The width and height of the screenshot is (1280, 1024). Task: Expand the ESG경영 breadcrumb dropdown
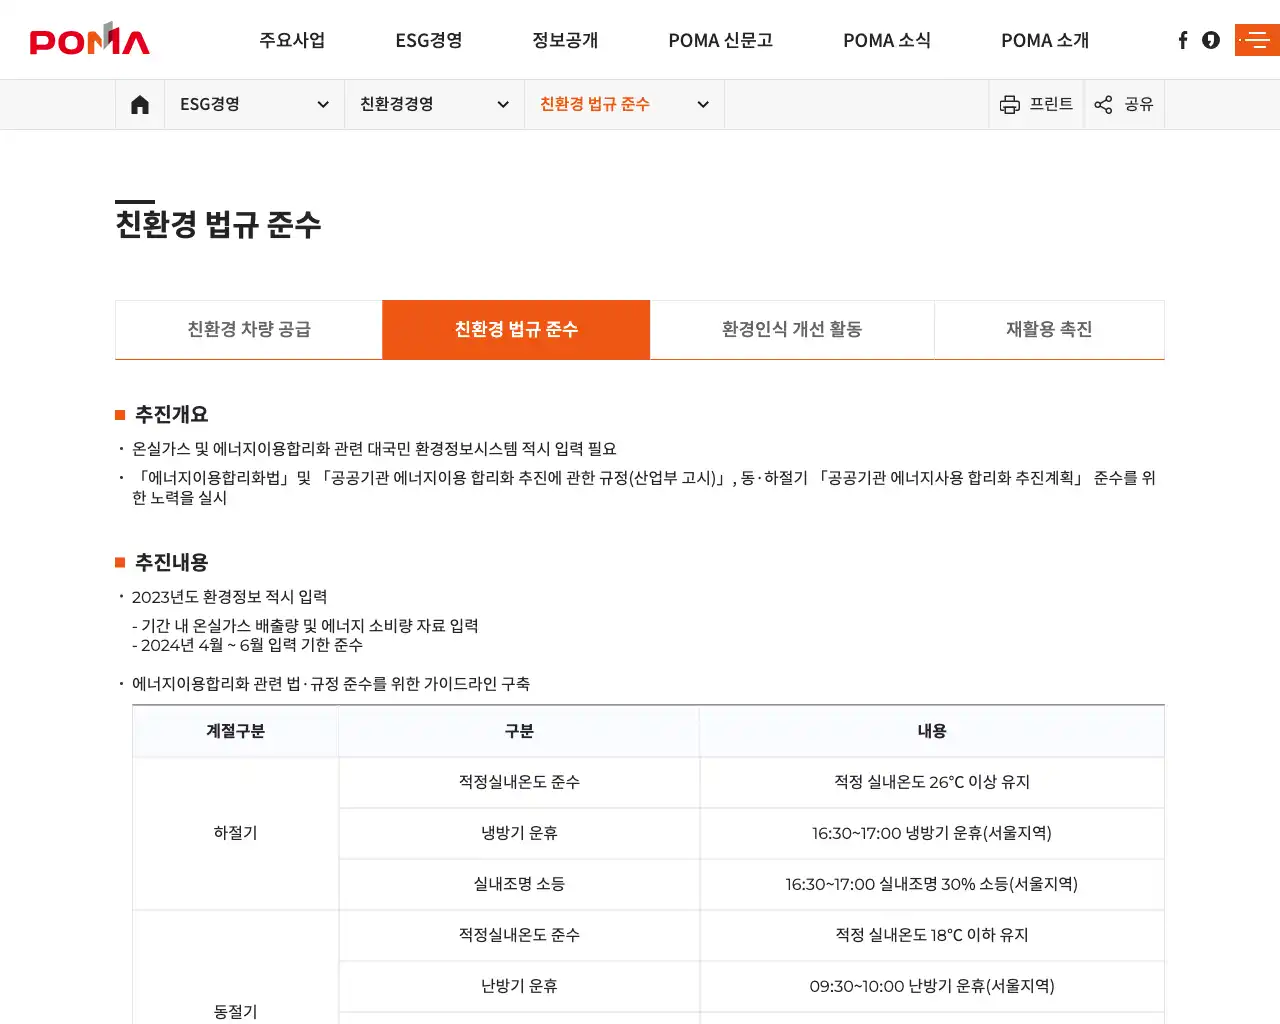tap(254, 104)
